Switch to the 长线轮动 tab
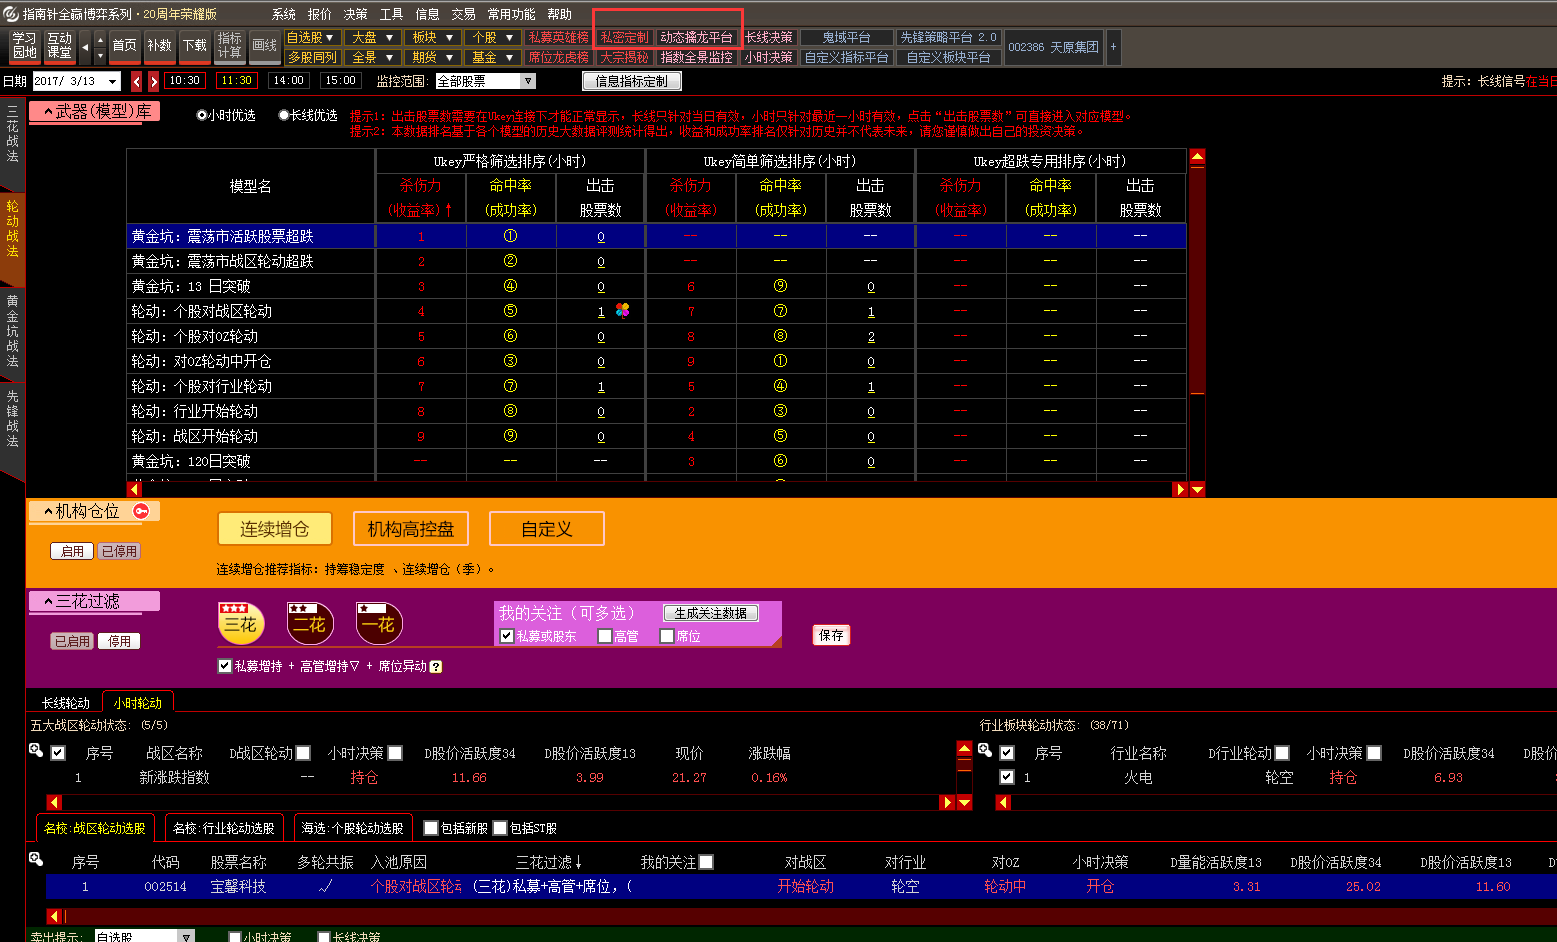The image size is (1557, 942). point(66,703)
